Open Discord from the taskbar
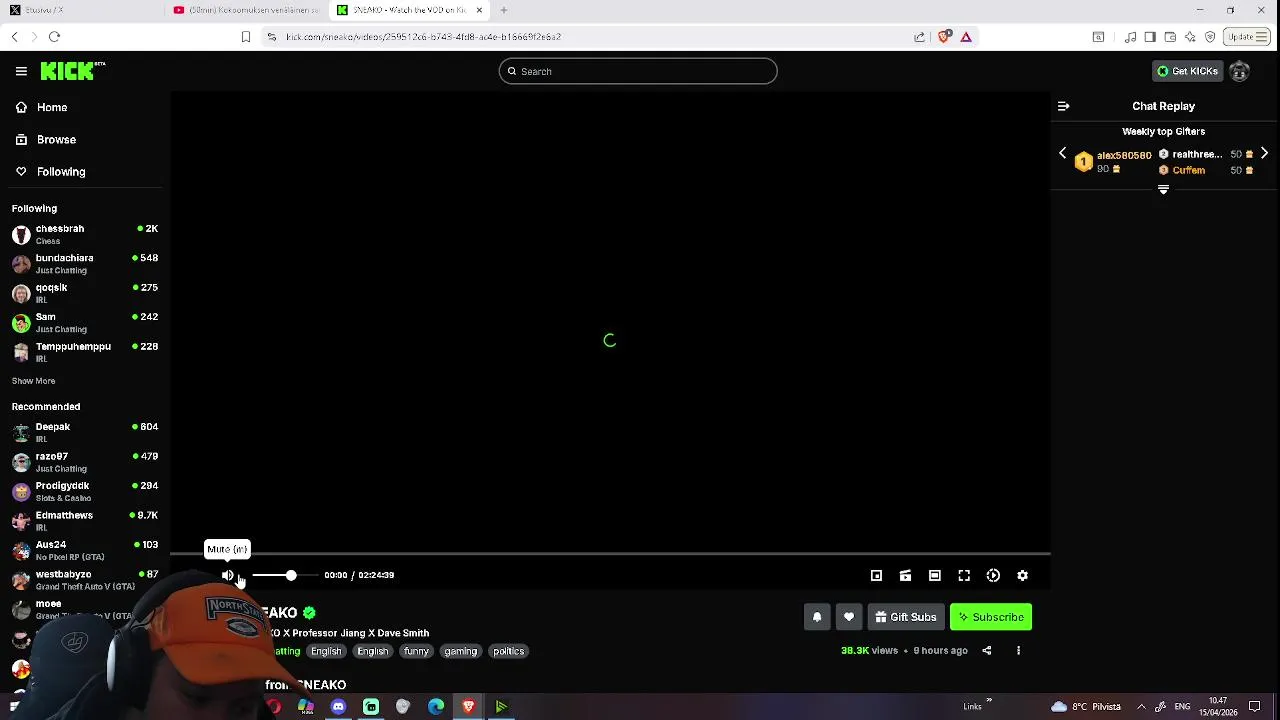Viewport: 1280px width, 720px height. [338, 707]
